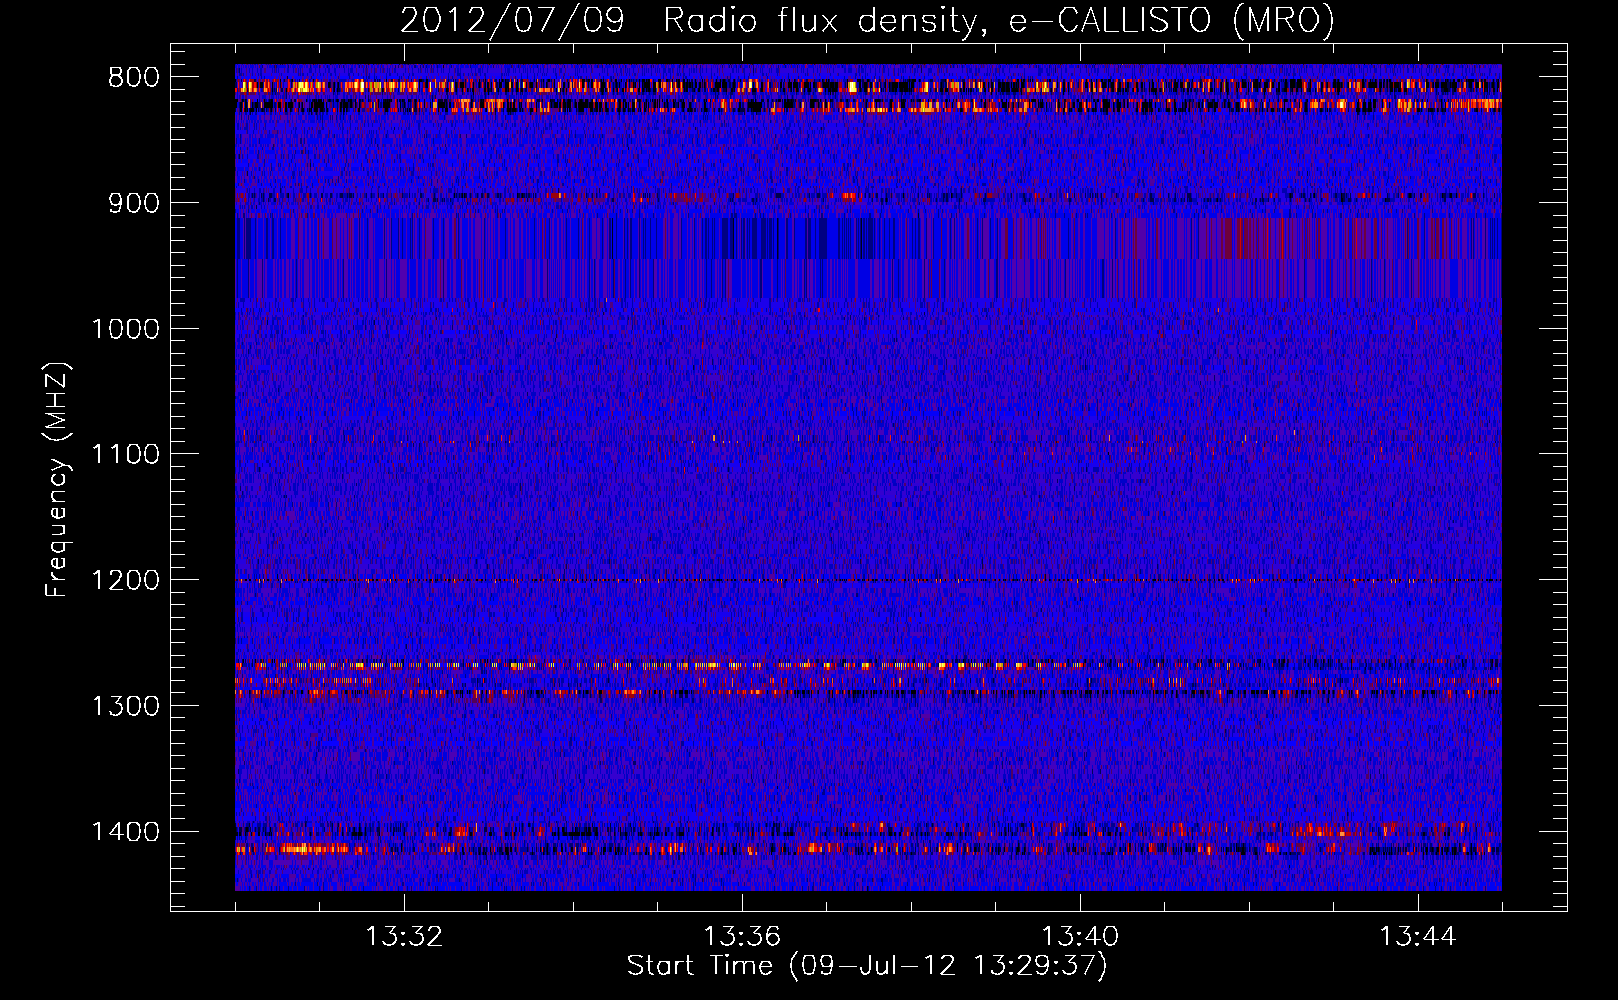Click the 900 frequency tick label
Viewport: 1618px width, 1000px height.
[134, 203]
